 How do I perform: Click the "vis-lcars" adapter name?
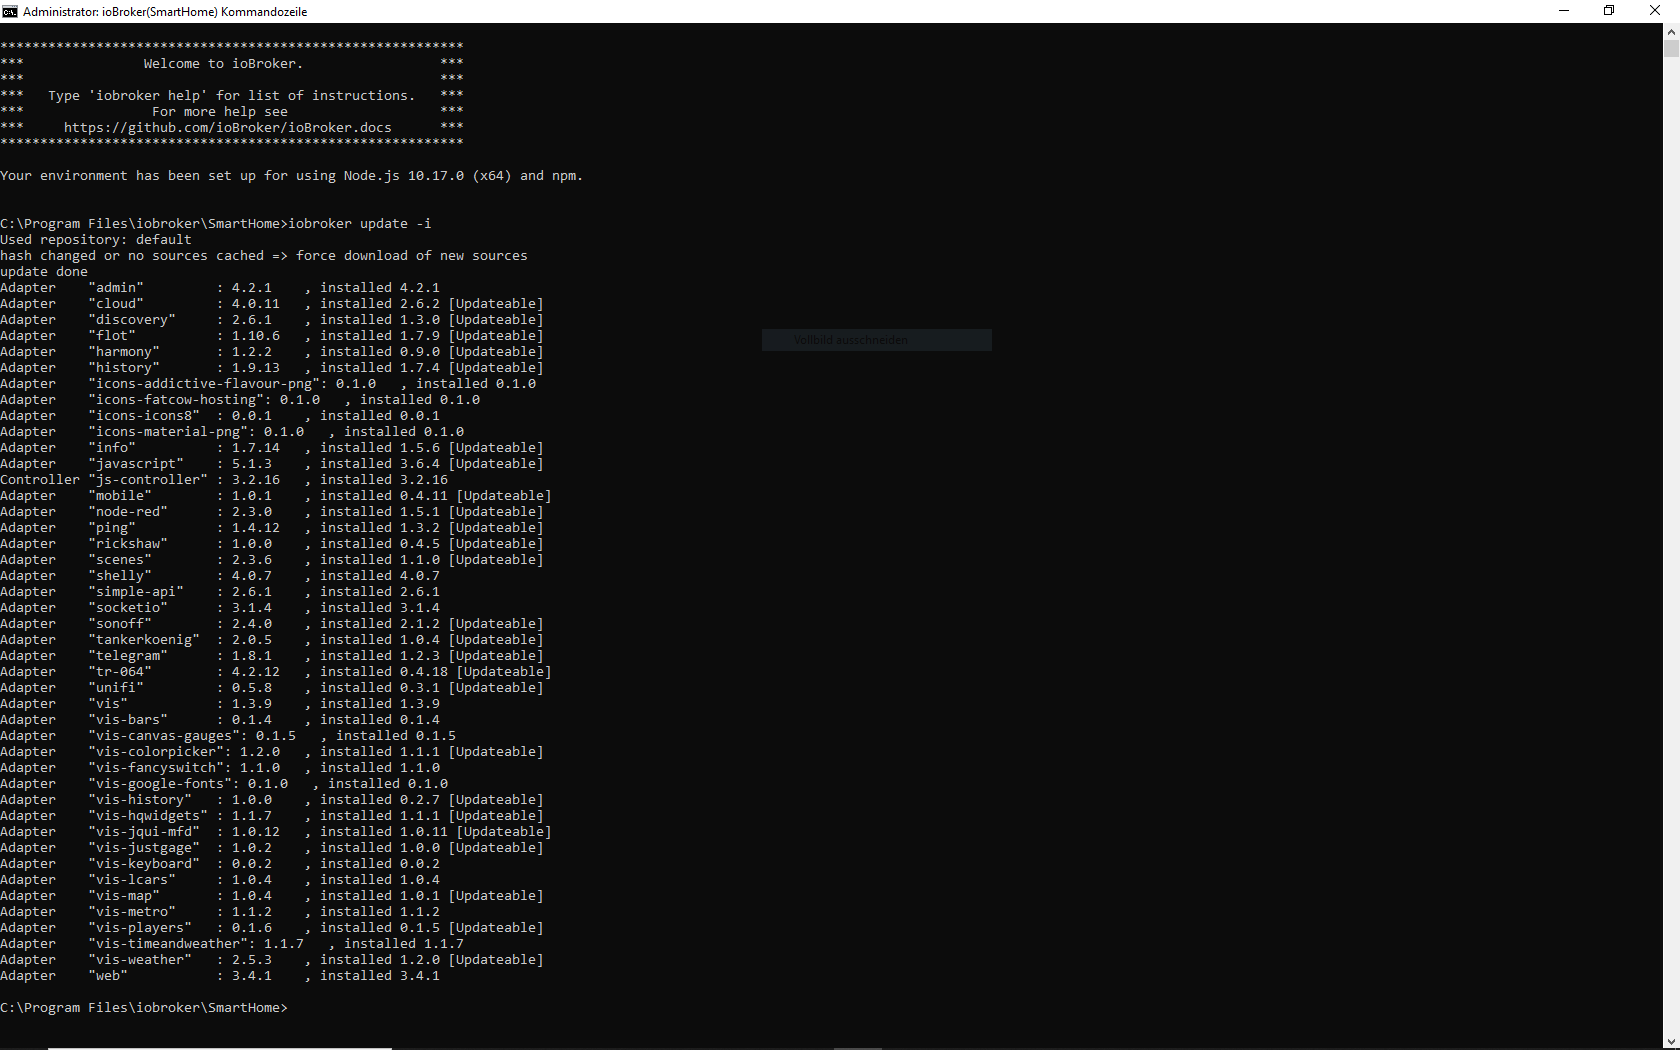pos(132,880)
